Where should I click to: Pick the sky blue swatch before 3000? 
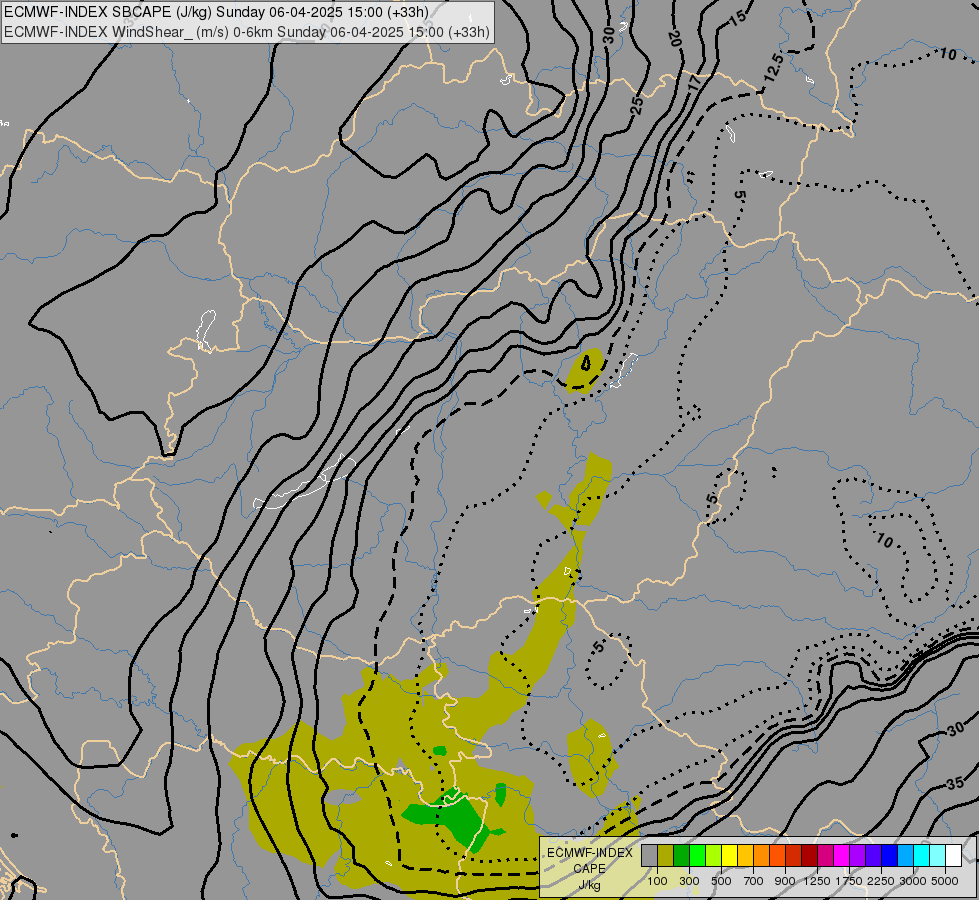(x=905, y=855)
